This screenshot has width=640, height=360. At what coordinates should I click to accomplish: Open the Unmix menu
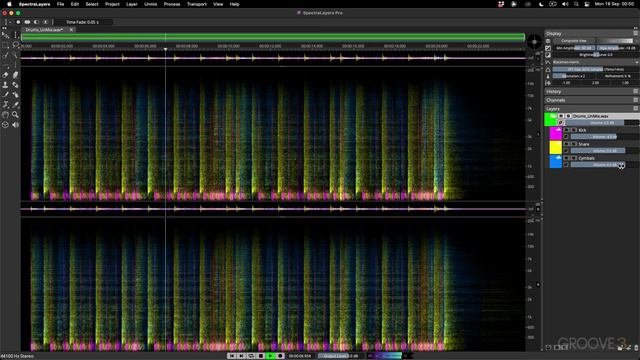coord(151,4)
